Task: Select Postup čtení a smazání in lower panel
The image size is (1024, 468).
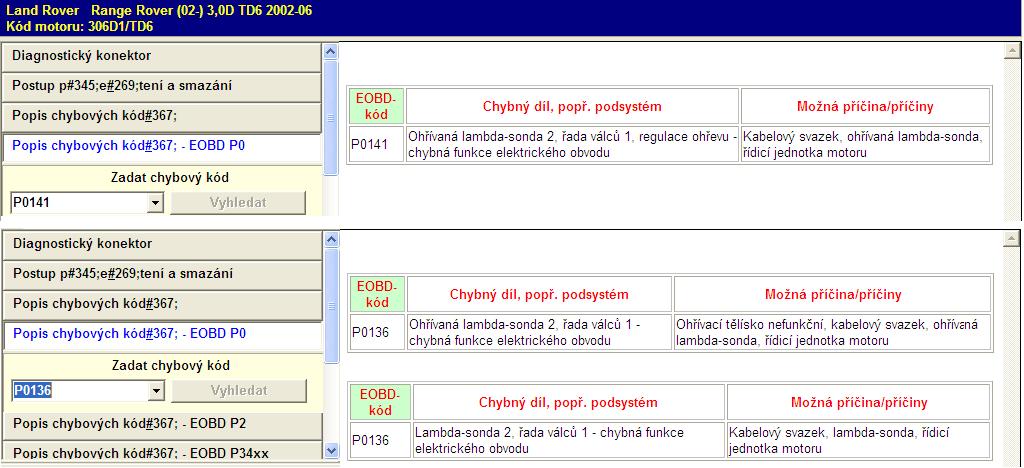Action: (x=162, y=273)
